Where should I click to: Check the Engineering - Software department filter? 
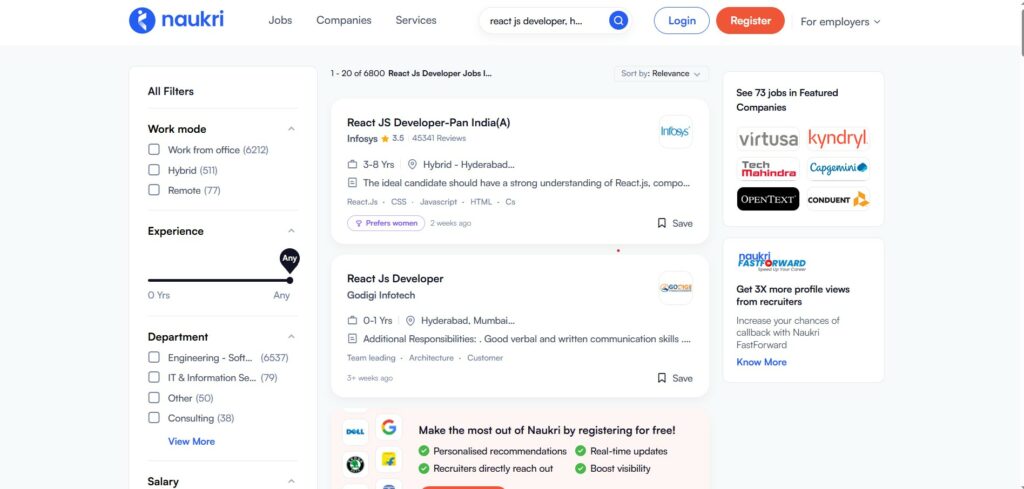pyautogui.click(x=153, y=357)
